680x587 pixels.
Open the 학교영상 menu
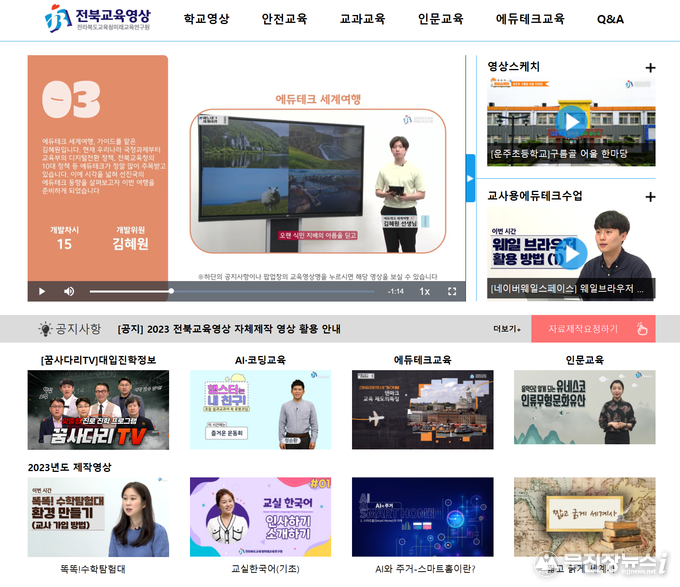[206, 19]
